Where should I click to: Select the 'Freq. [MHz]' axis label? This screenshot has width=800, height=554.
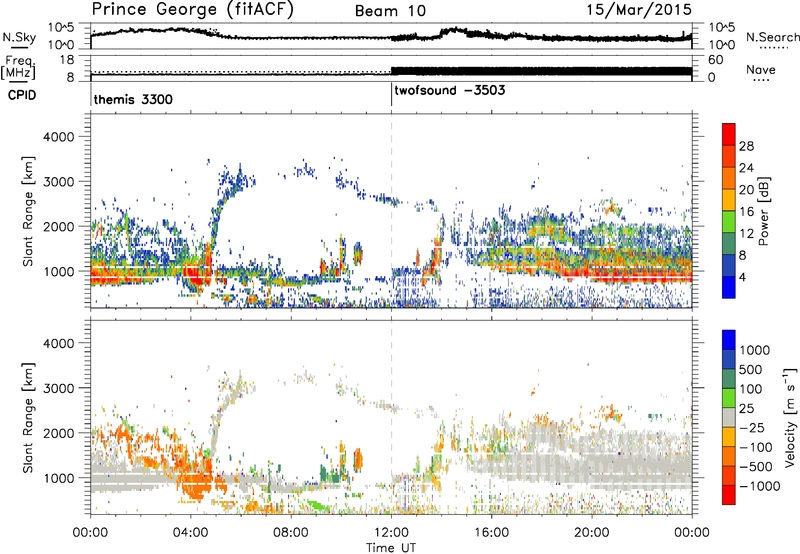[x=18, y=68]
